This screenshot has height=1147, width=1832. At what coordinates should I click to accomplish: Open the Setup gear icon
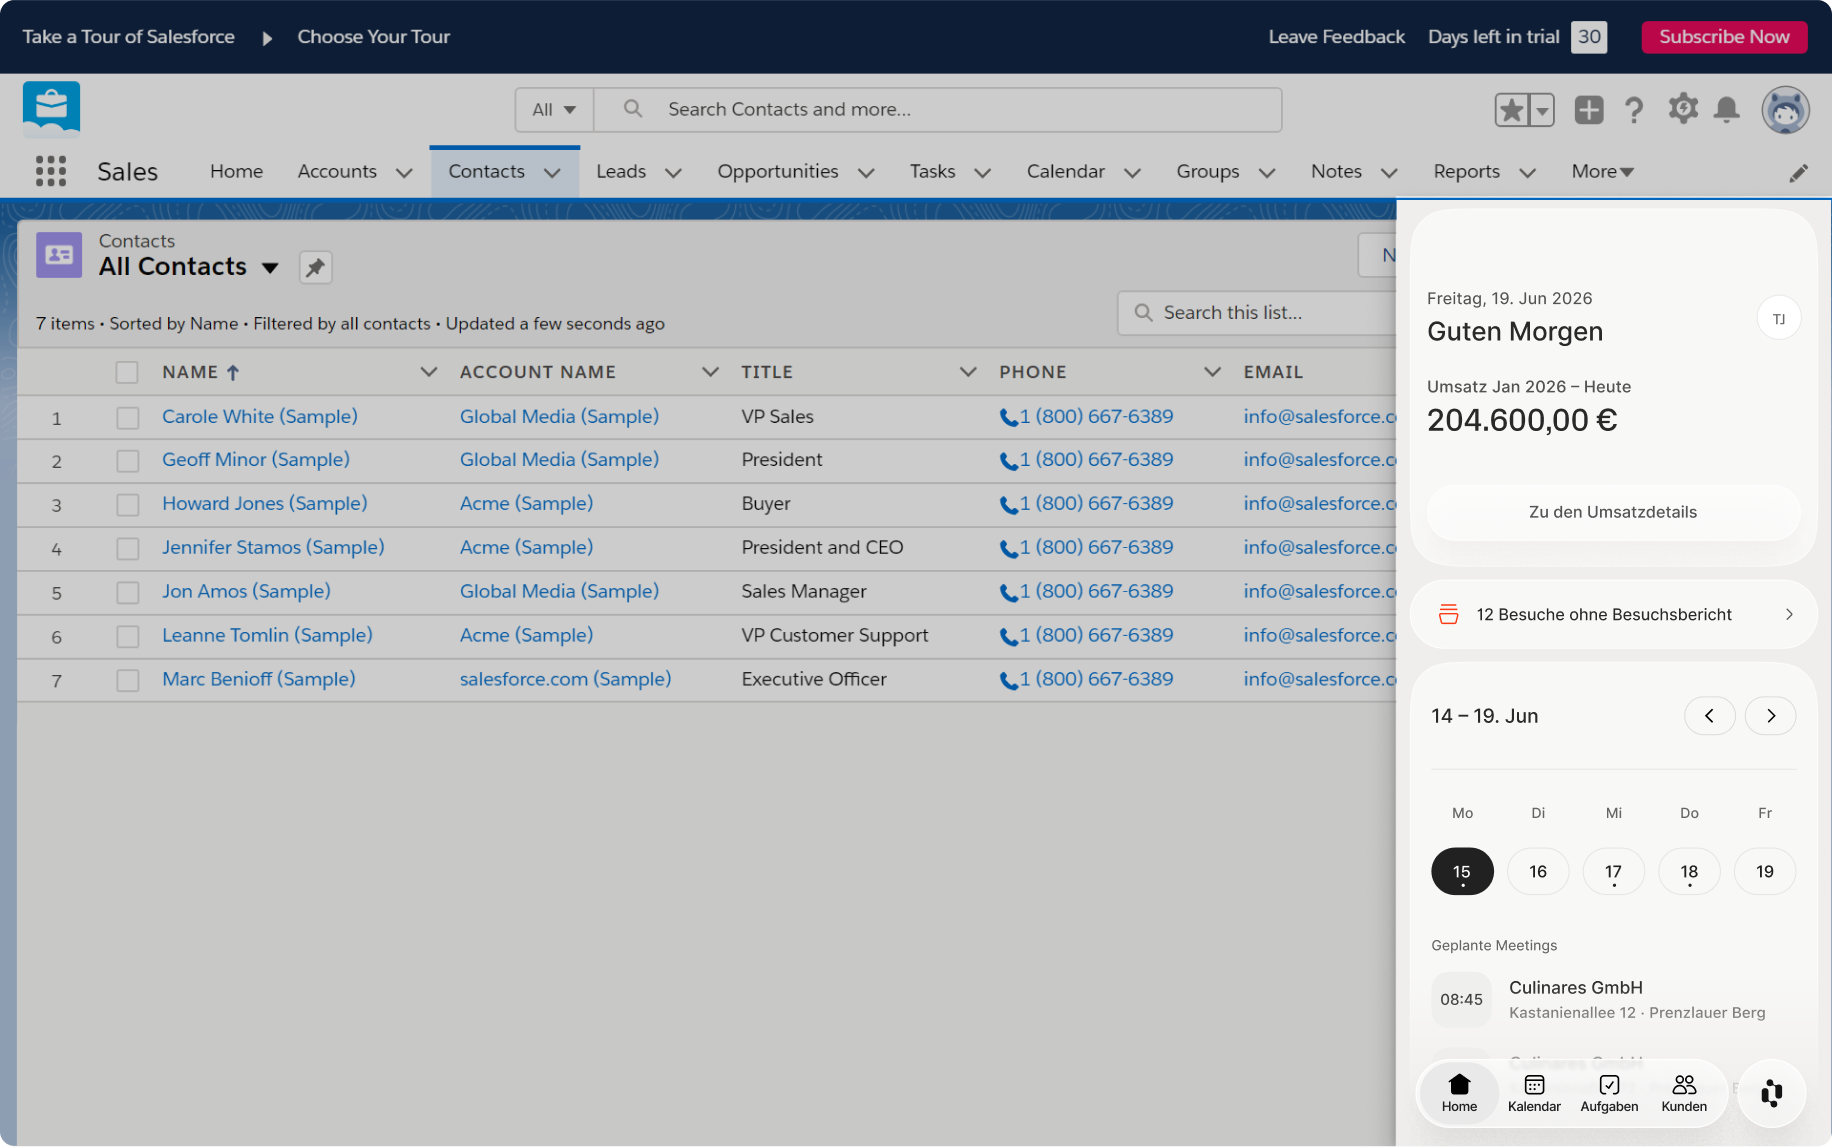(1683, 109)
